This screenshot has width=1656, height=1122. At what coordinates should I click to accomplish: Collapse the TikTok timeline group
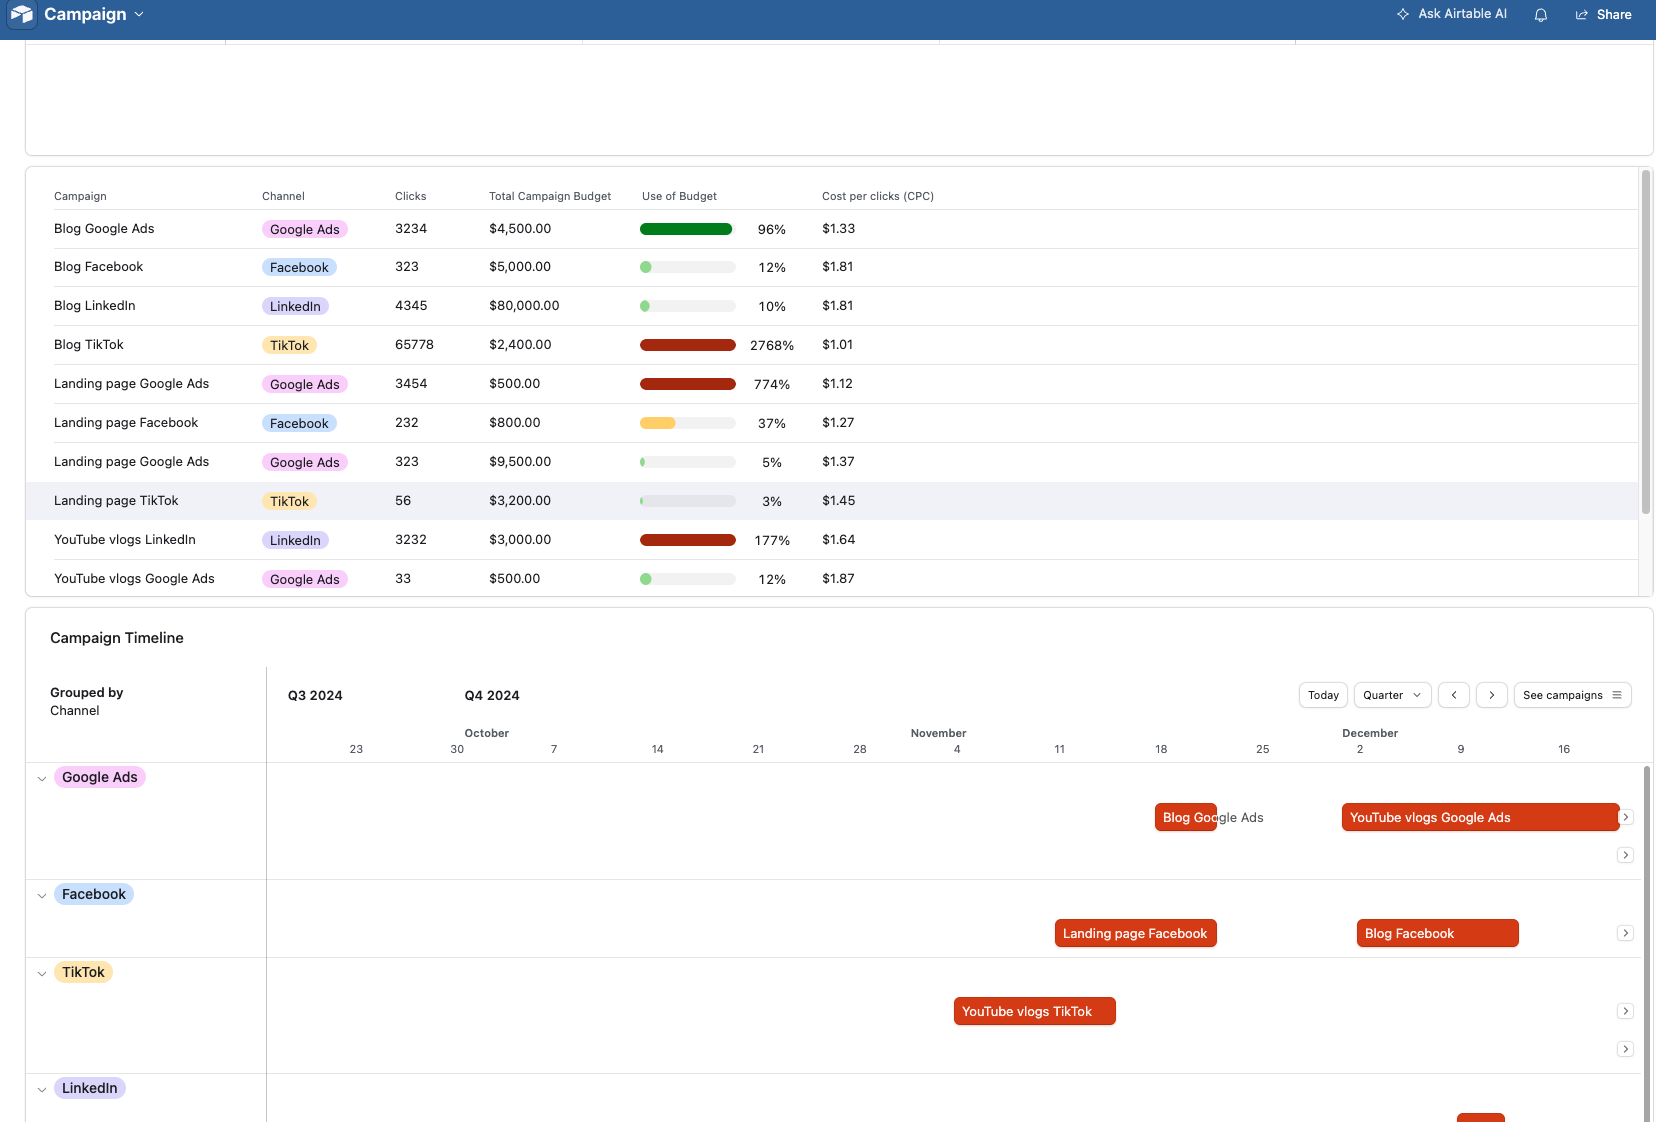(x=42, y=973)
